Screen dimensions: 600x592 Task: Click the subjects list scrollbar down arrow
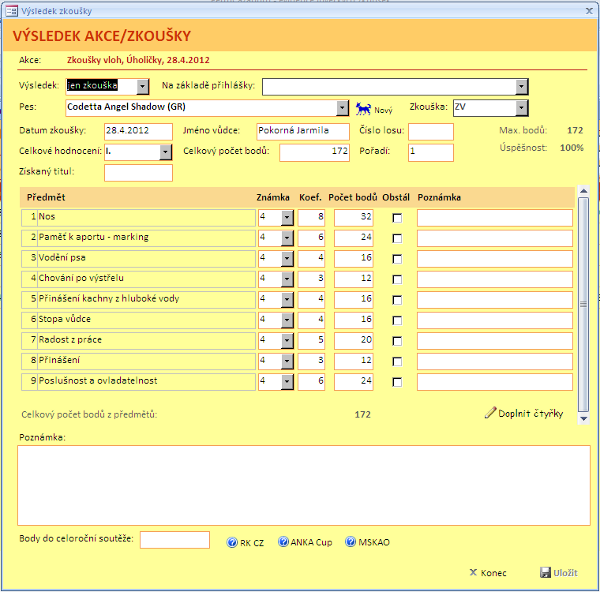[584, 419]
